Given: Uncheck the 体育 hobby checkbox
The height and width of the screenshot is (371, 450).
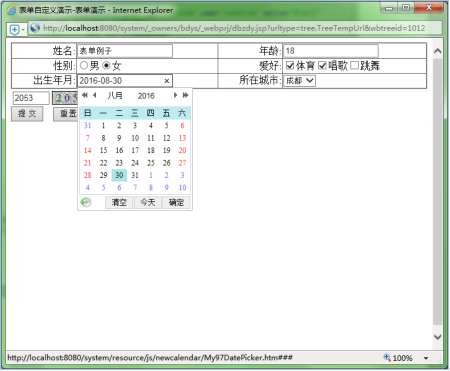Looking at the screenshot, I should [x=290, y=65].
